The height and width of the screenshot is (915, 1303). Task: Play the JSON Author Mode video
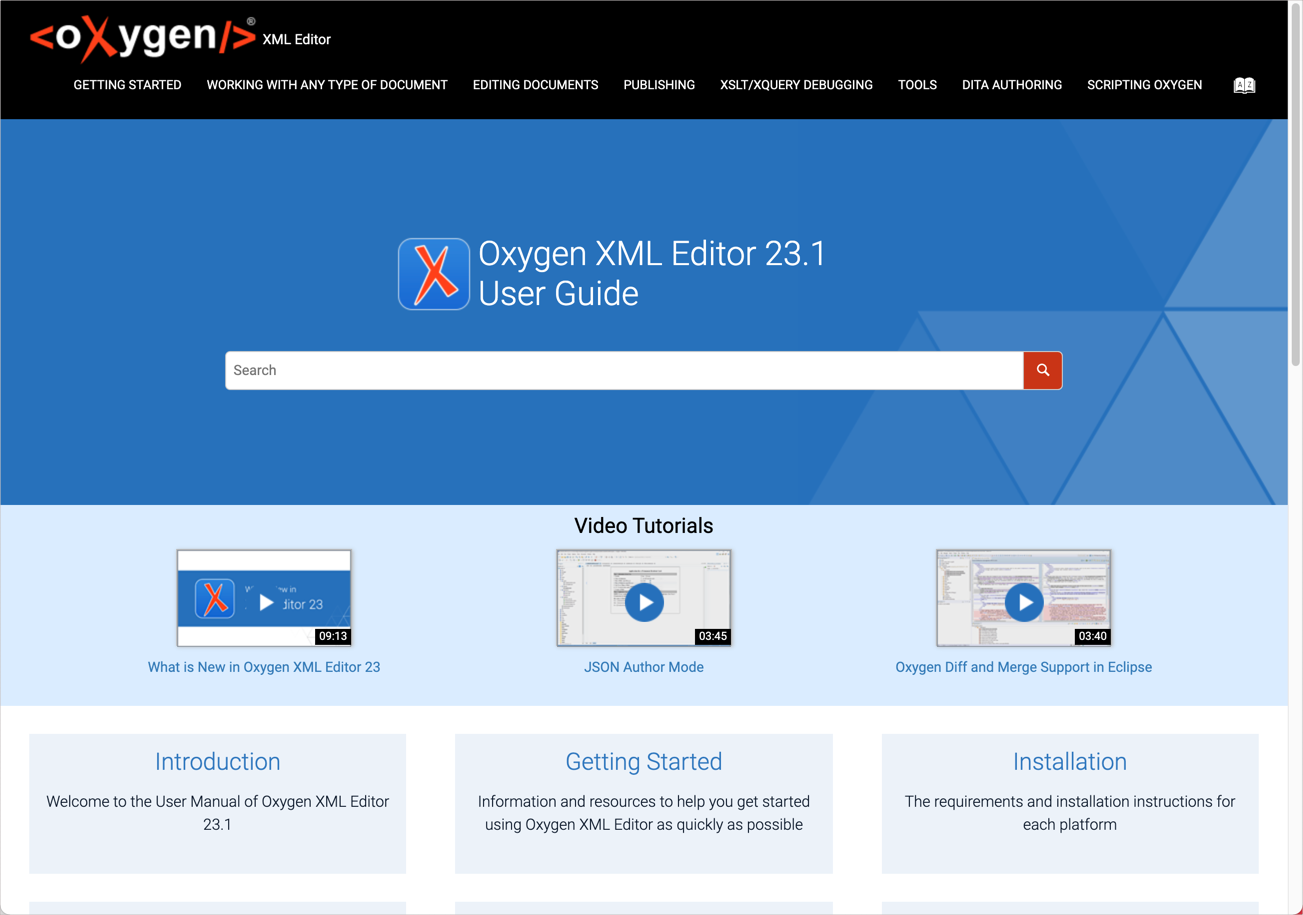coord(644,602)
